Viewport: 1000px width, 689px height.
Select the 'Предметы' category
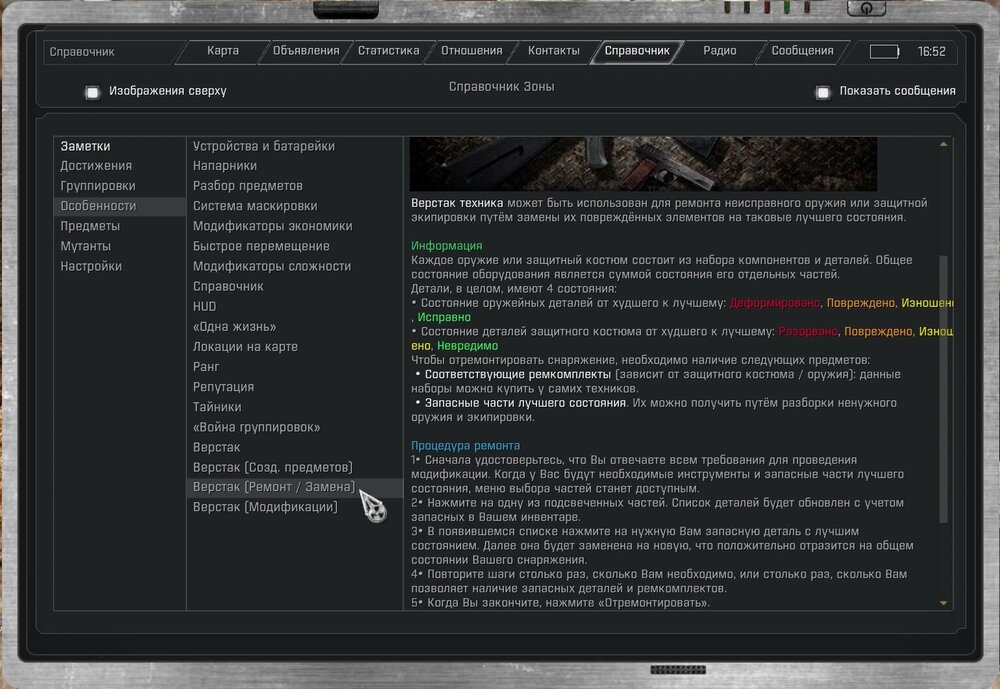(90, 226)
